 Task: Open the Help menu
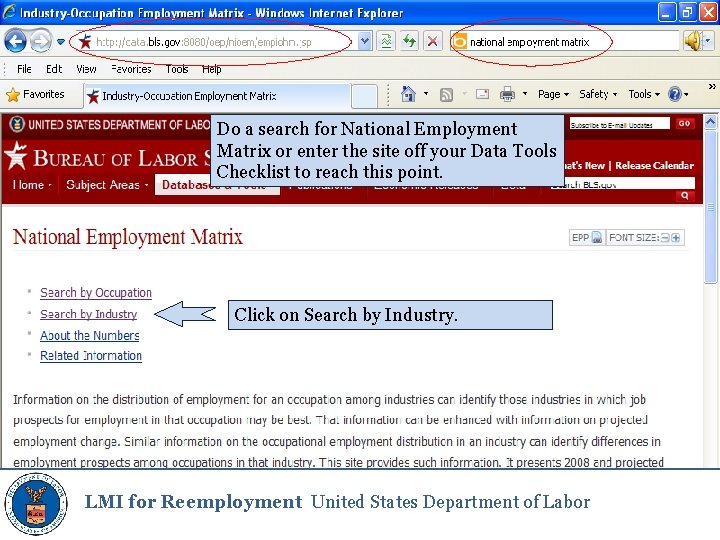pyautogui.click(x=212, y=69)
